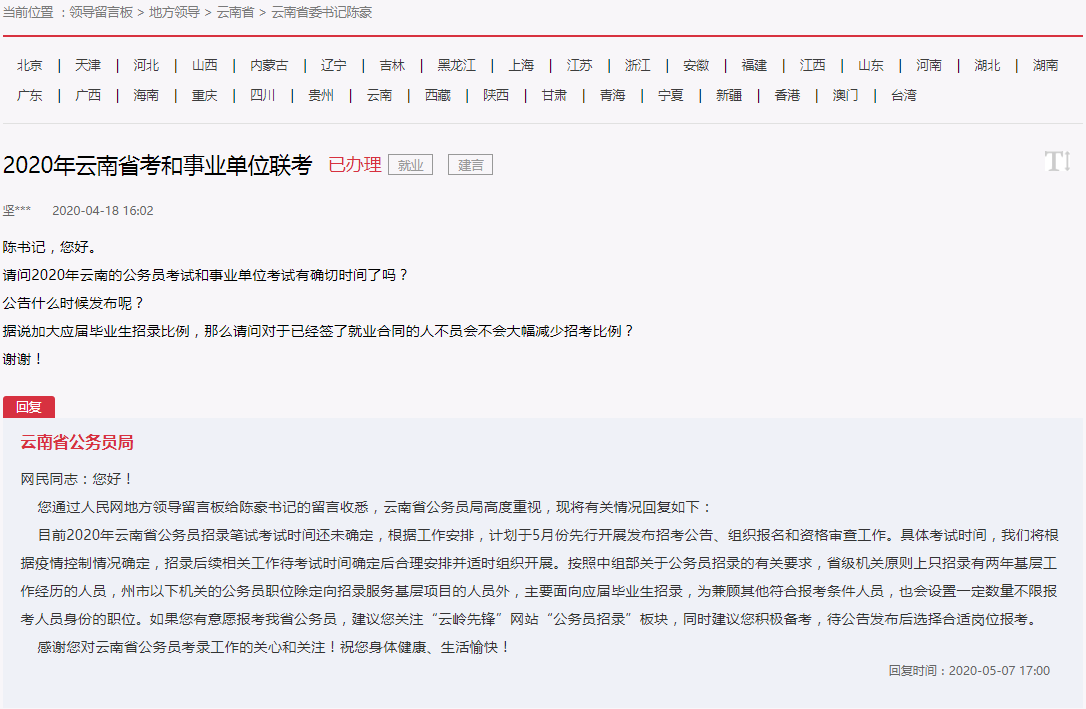Viewport: 1086px width, 709px height.
Task: Open 新疆 region link
Action: click(729, 95)
